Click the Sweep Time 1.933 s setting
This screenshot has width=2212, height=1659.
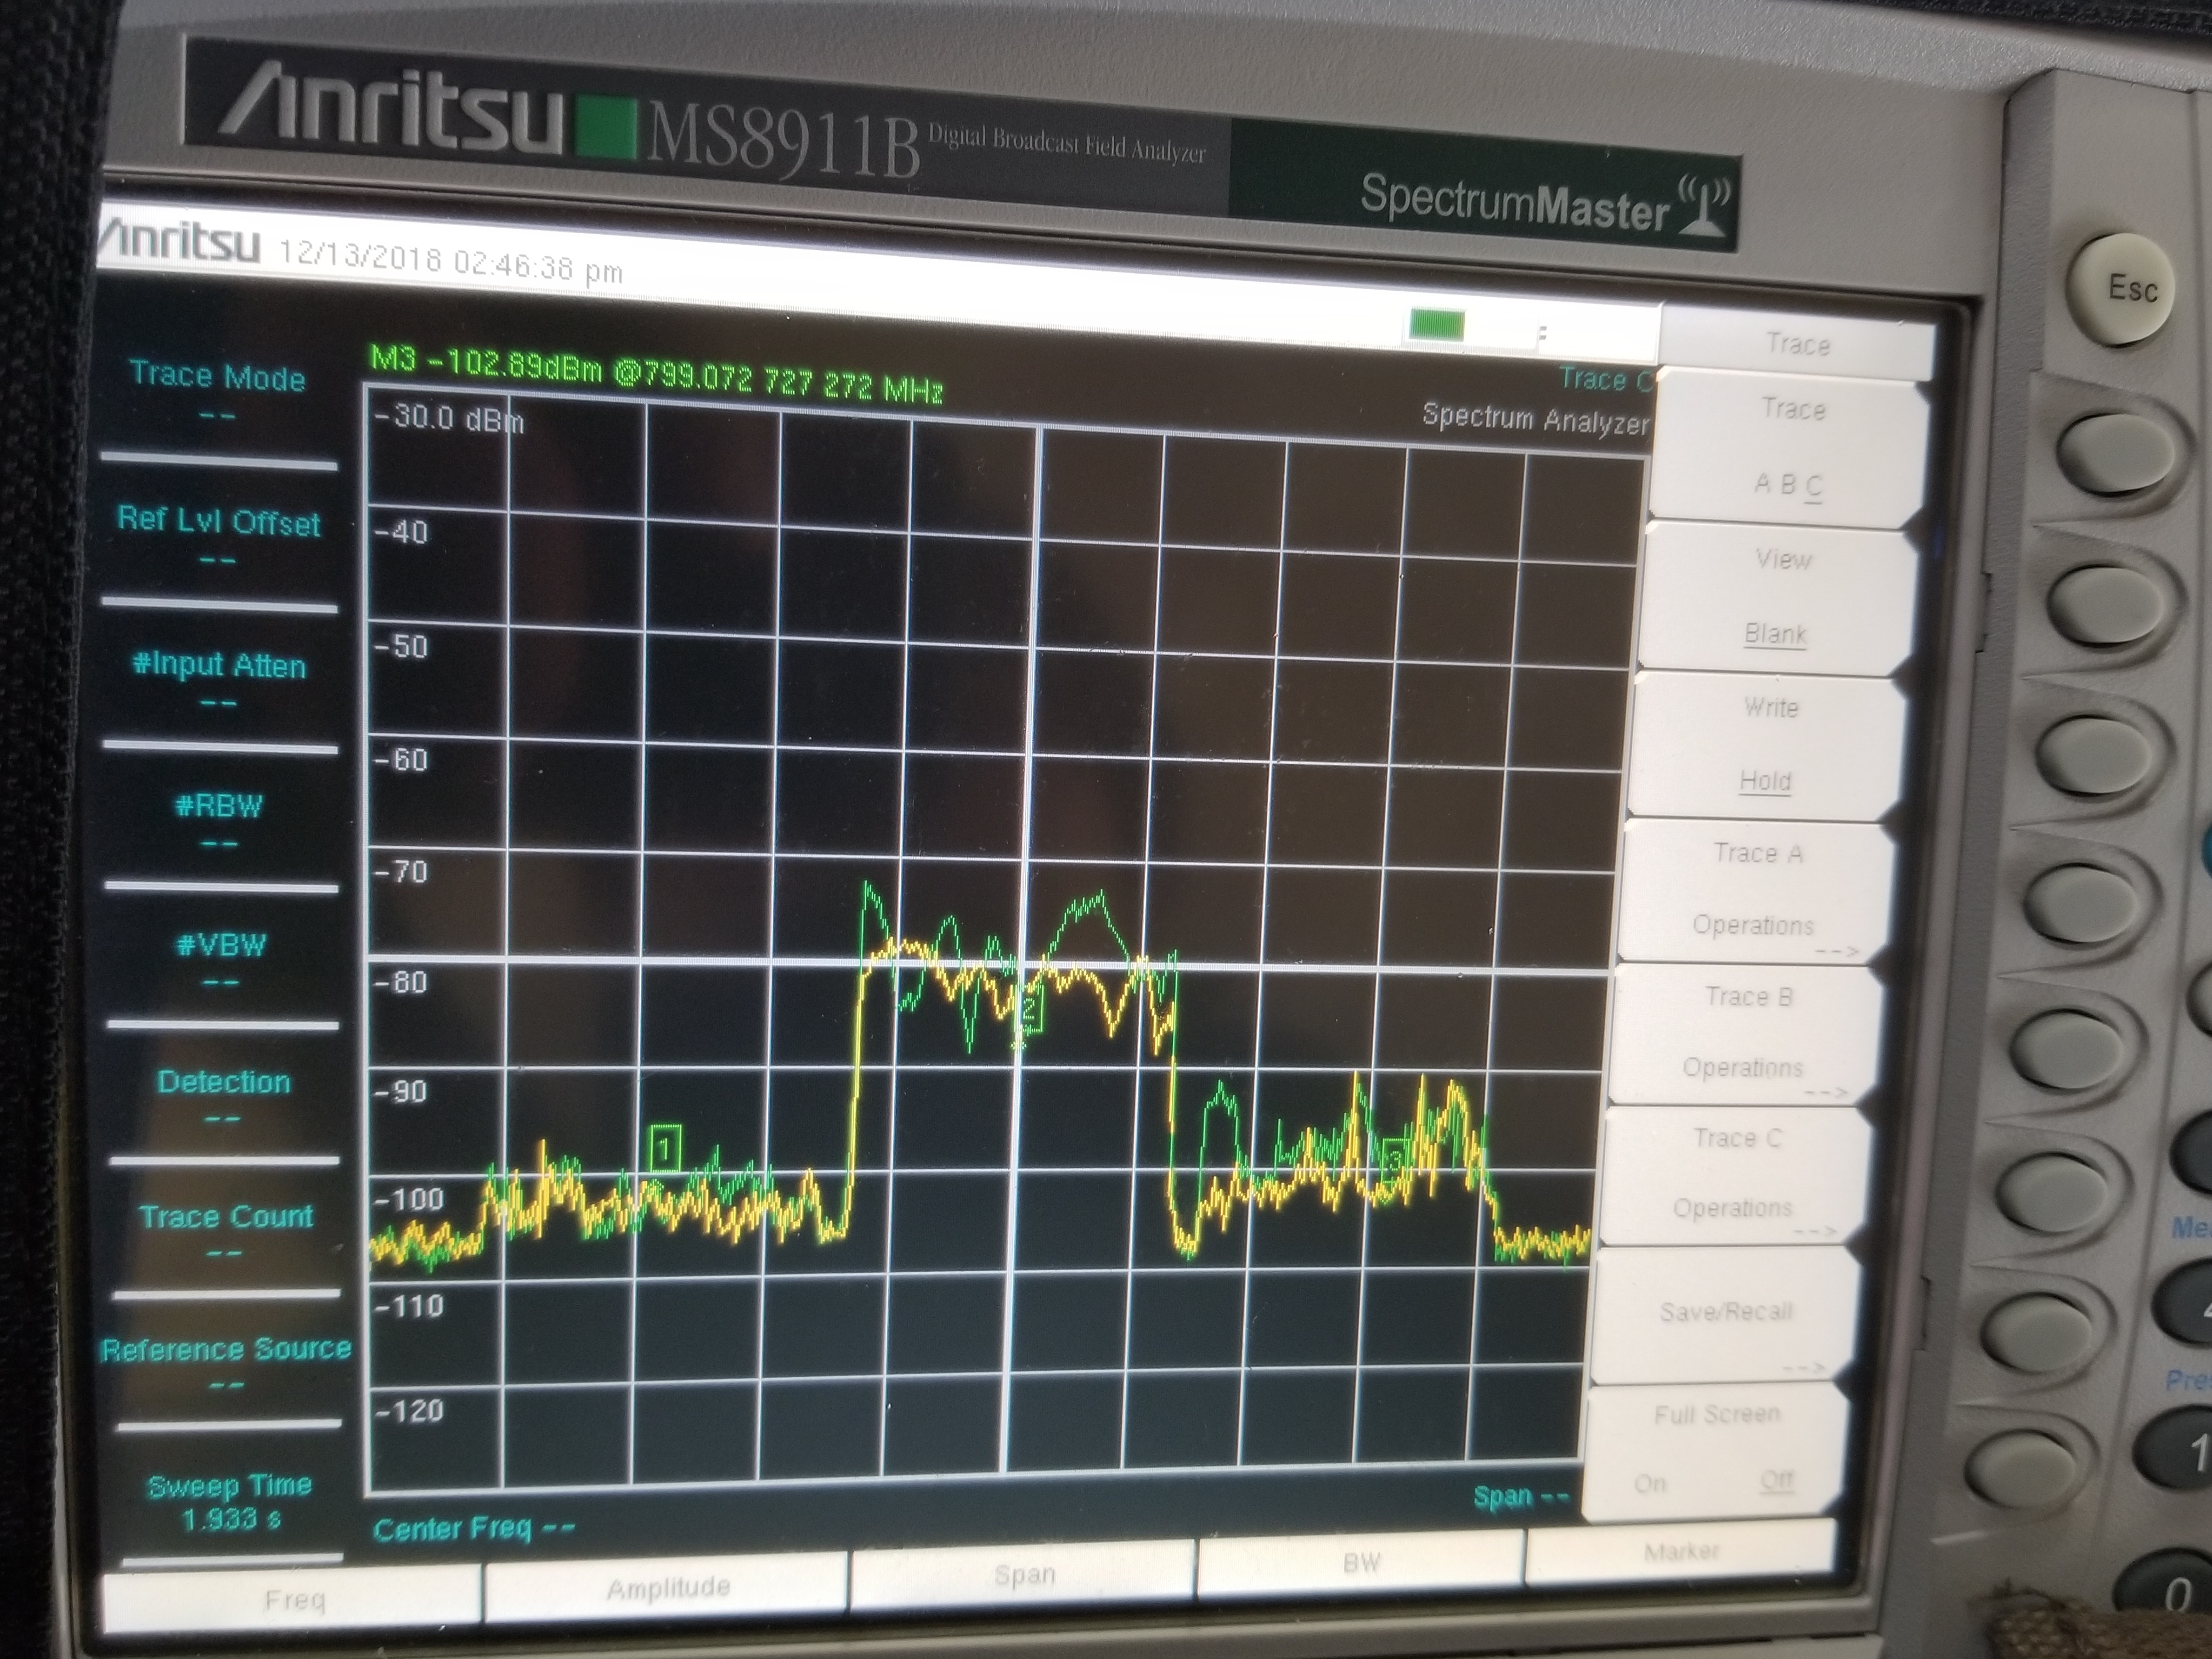pos(230,1502)
